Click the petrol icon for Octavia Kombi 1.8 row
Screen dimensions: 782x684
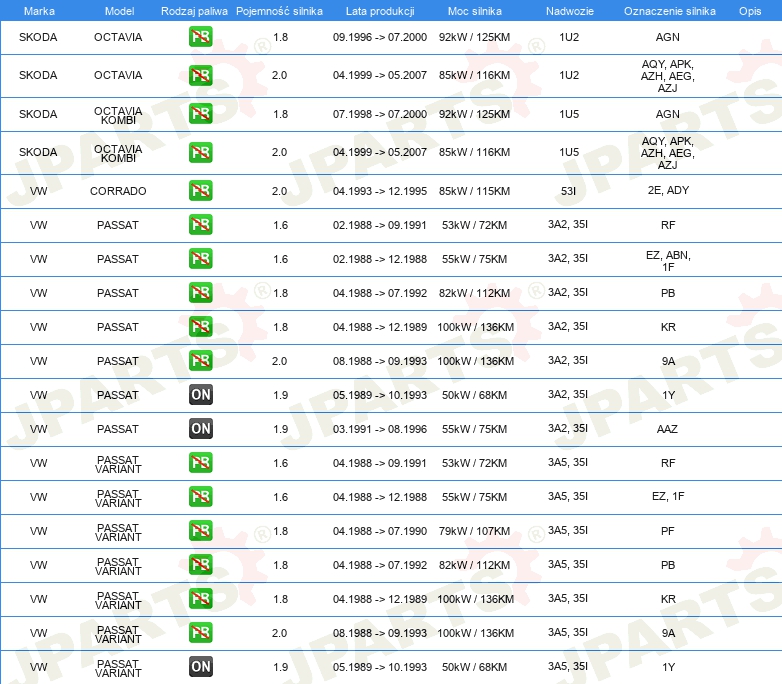tap(200, 114)
